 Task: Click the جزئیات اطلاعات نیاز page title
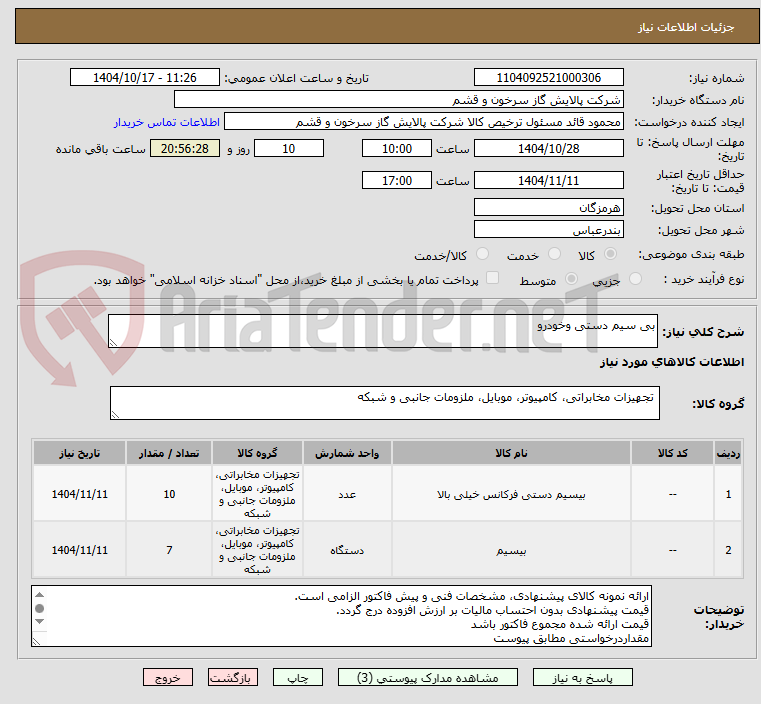tap(686, 27)
